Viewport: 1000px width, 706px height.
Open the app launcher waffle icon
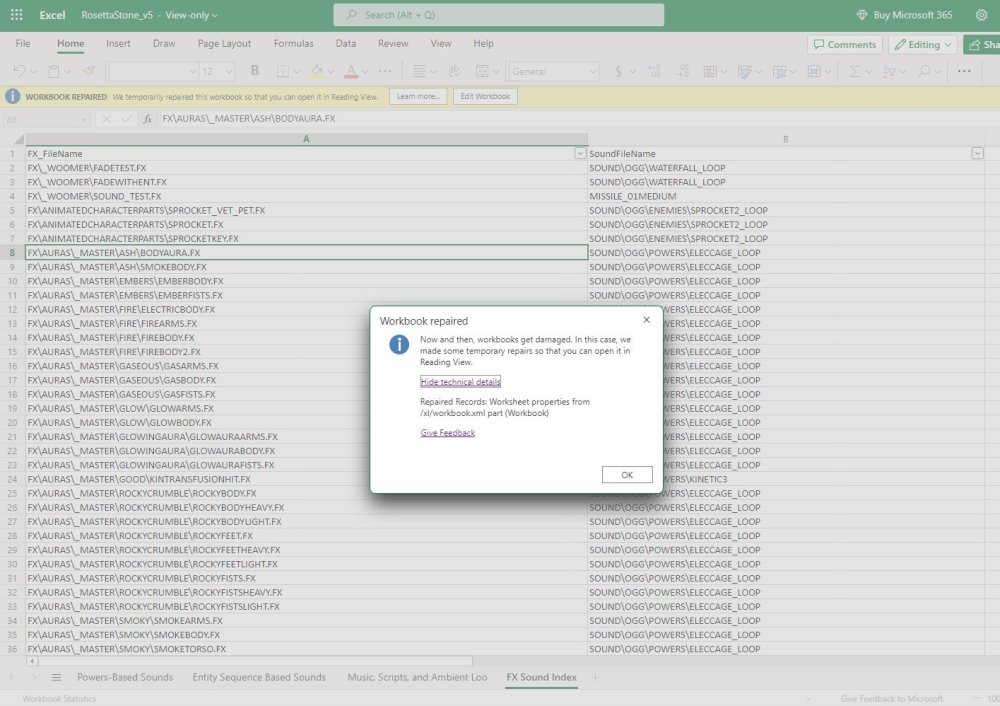click(16, 15)
